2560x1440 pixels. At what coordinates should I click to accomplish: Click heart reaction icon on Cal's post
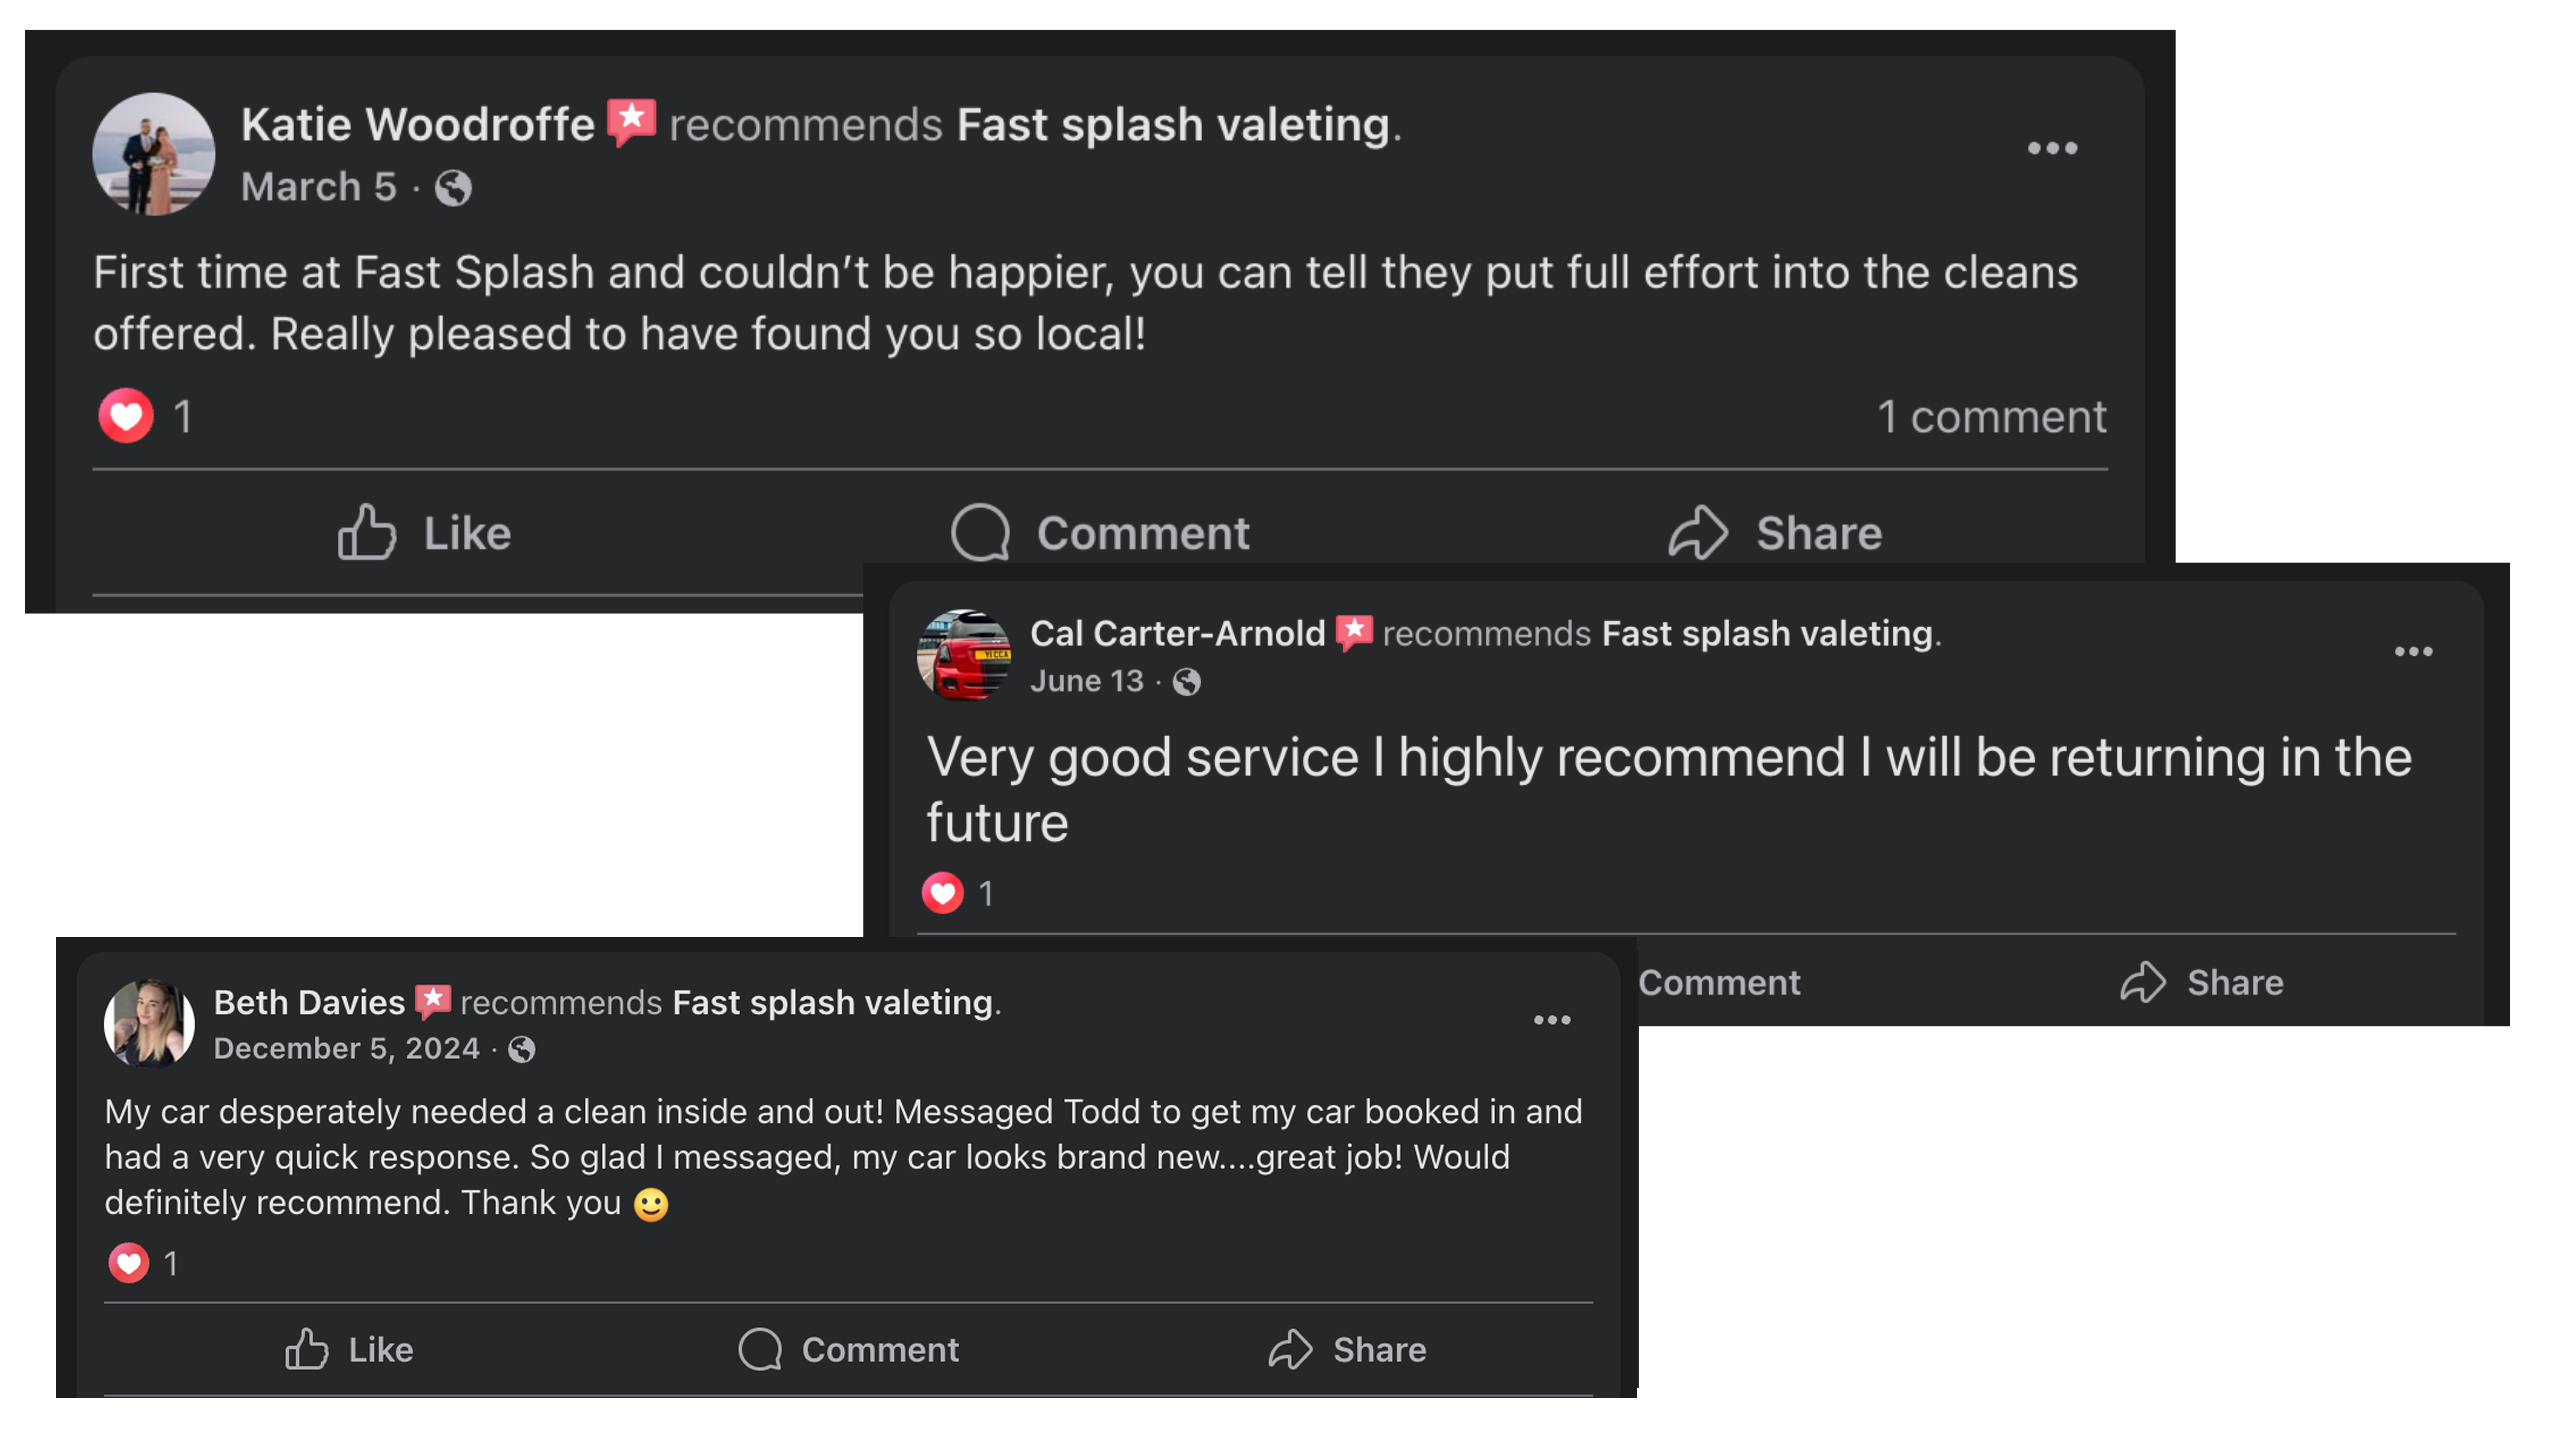click(942, 893)
